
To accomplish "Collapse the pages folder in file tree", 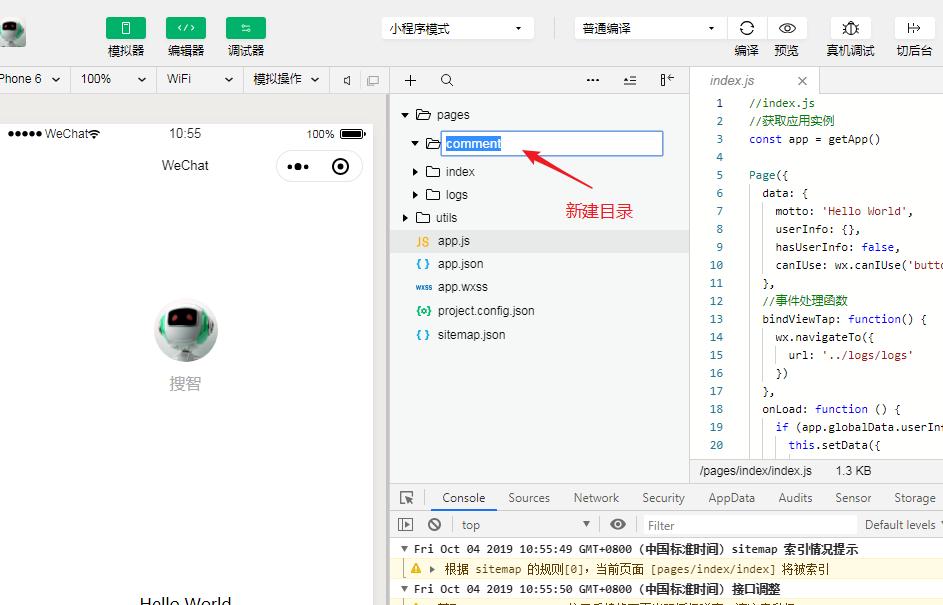I will click(405, 114).
